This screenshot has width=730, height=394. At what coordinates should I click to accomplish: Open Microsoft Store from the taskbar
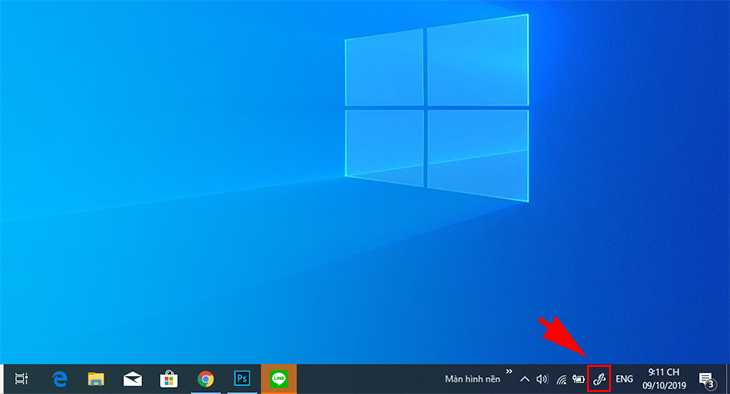pos(169,379)
